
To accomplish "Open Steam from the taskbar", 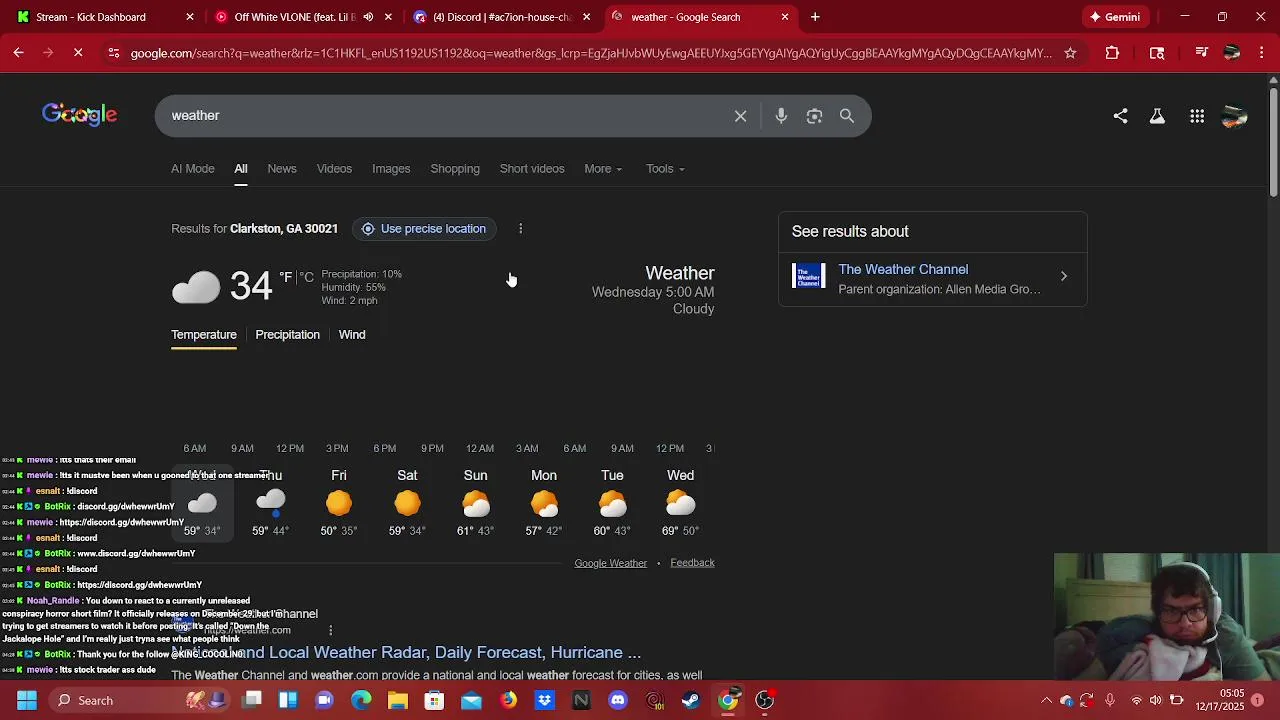I will pyautogui.click(x=691, y=700).
